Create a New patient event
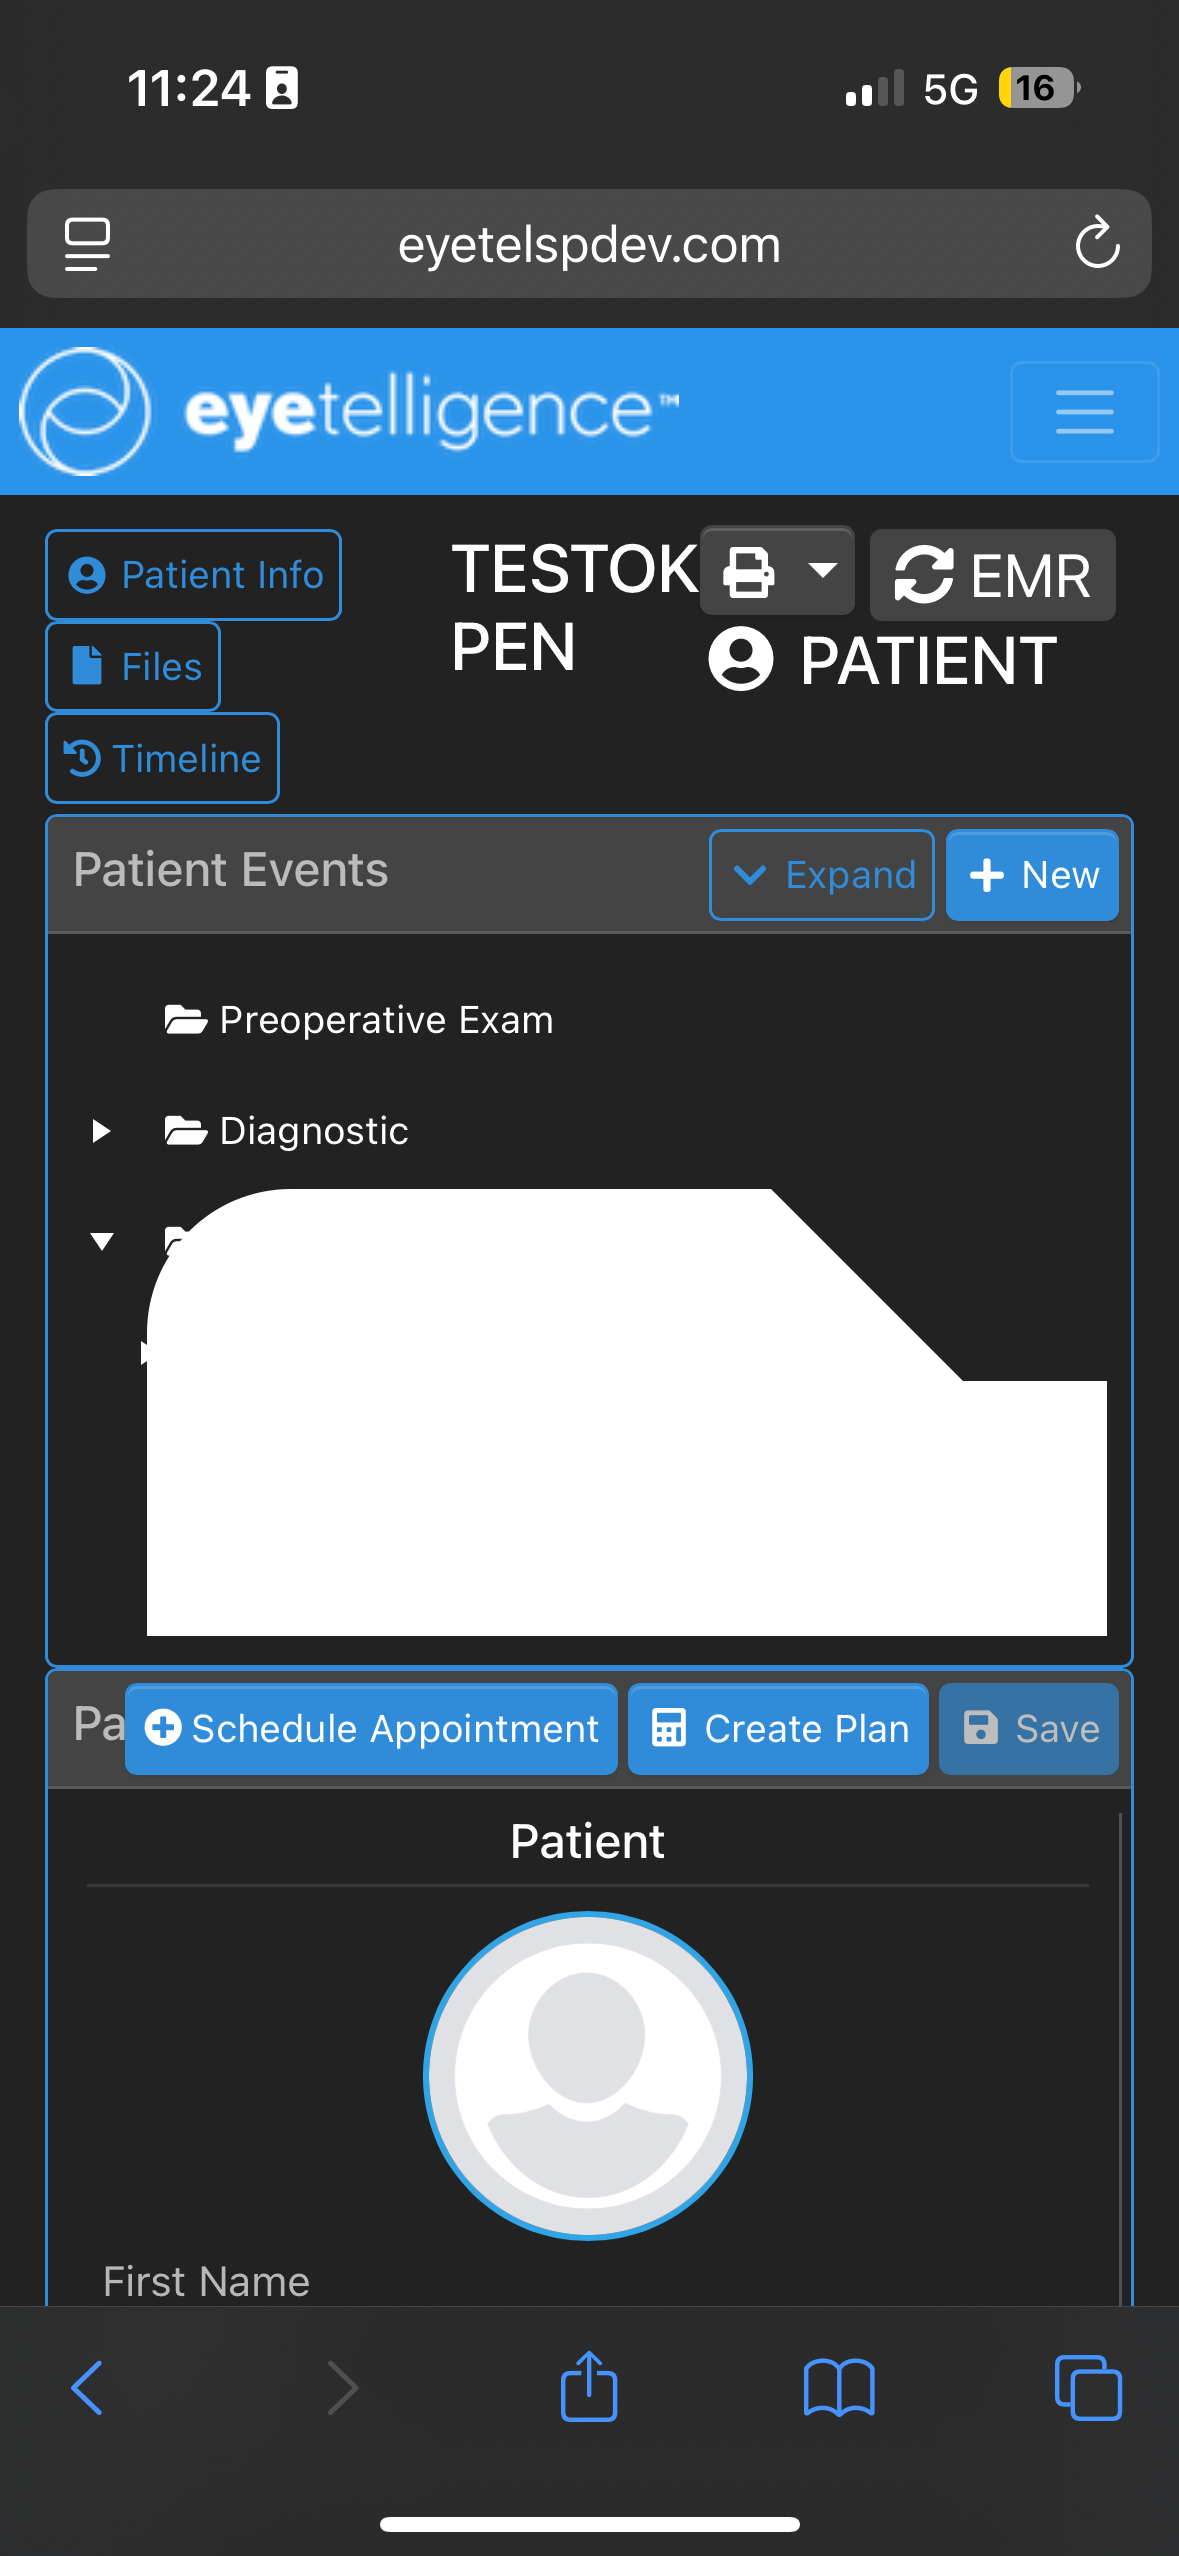Screen dimensions: 1179x2556 (x=1032, y=875)
